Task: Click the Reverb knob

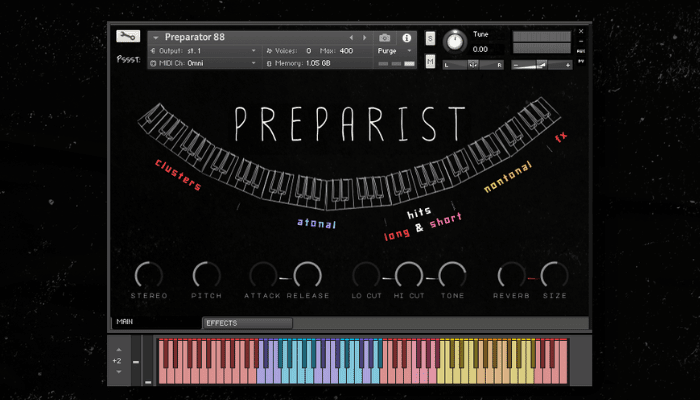Action: [511, 274]
